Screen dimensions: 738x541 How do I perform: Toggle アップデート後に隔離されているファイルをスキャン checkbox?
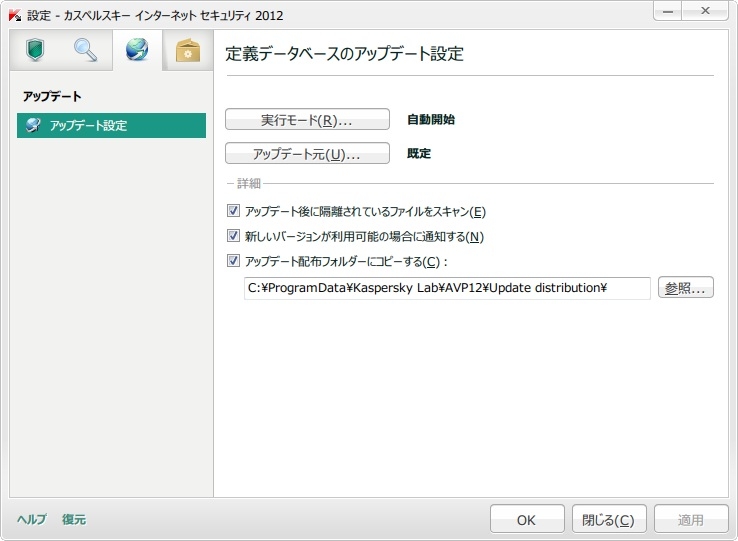point(233,210)
